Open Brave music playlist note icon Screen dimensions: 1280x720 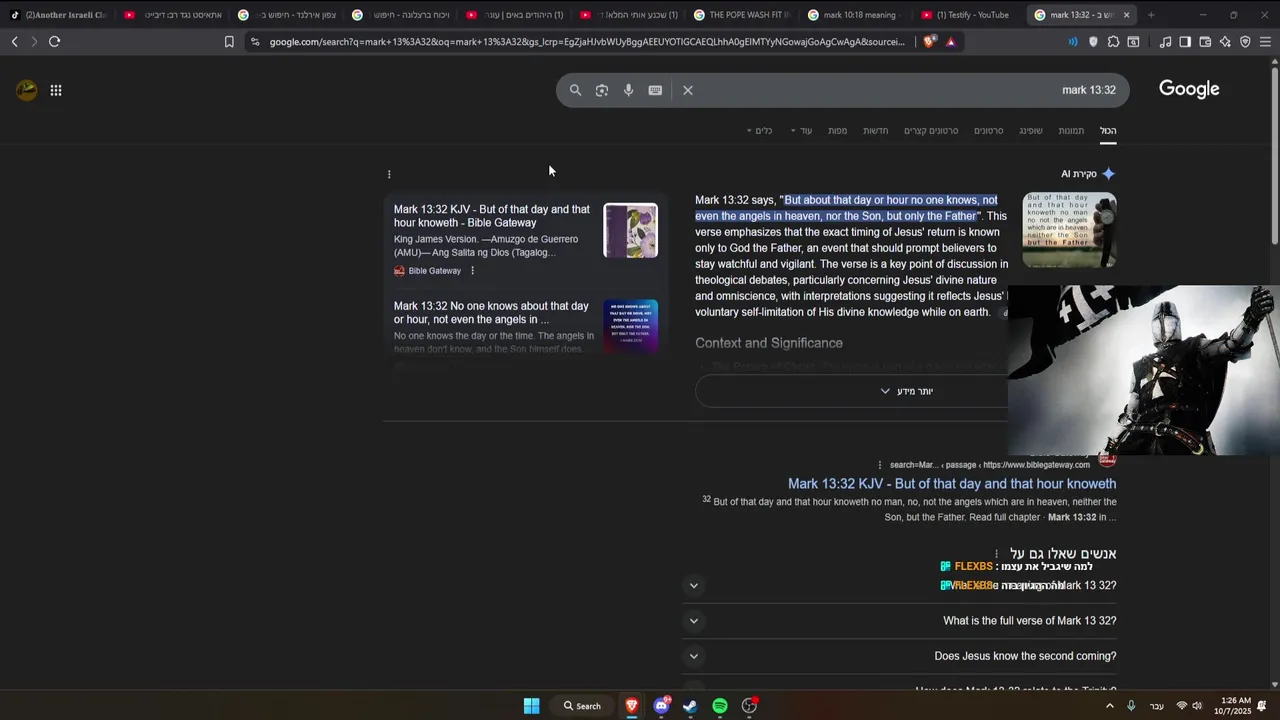click(x=1165, y=42)
